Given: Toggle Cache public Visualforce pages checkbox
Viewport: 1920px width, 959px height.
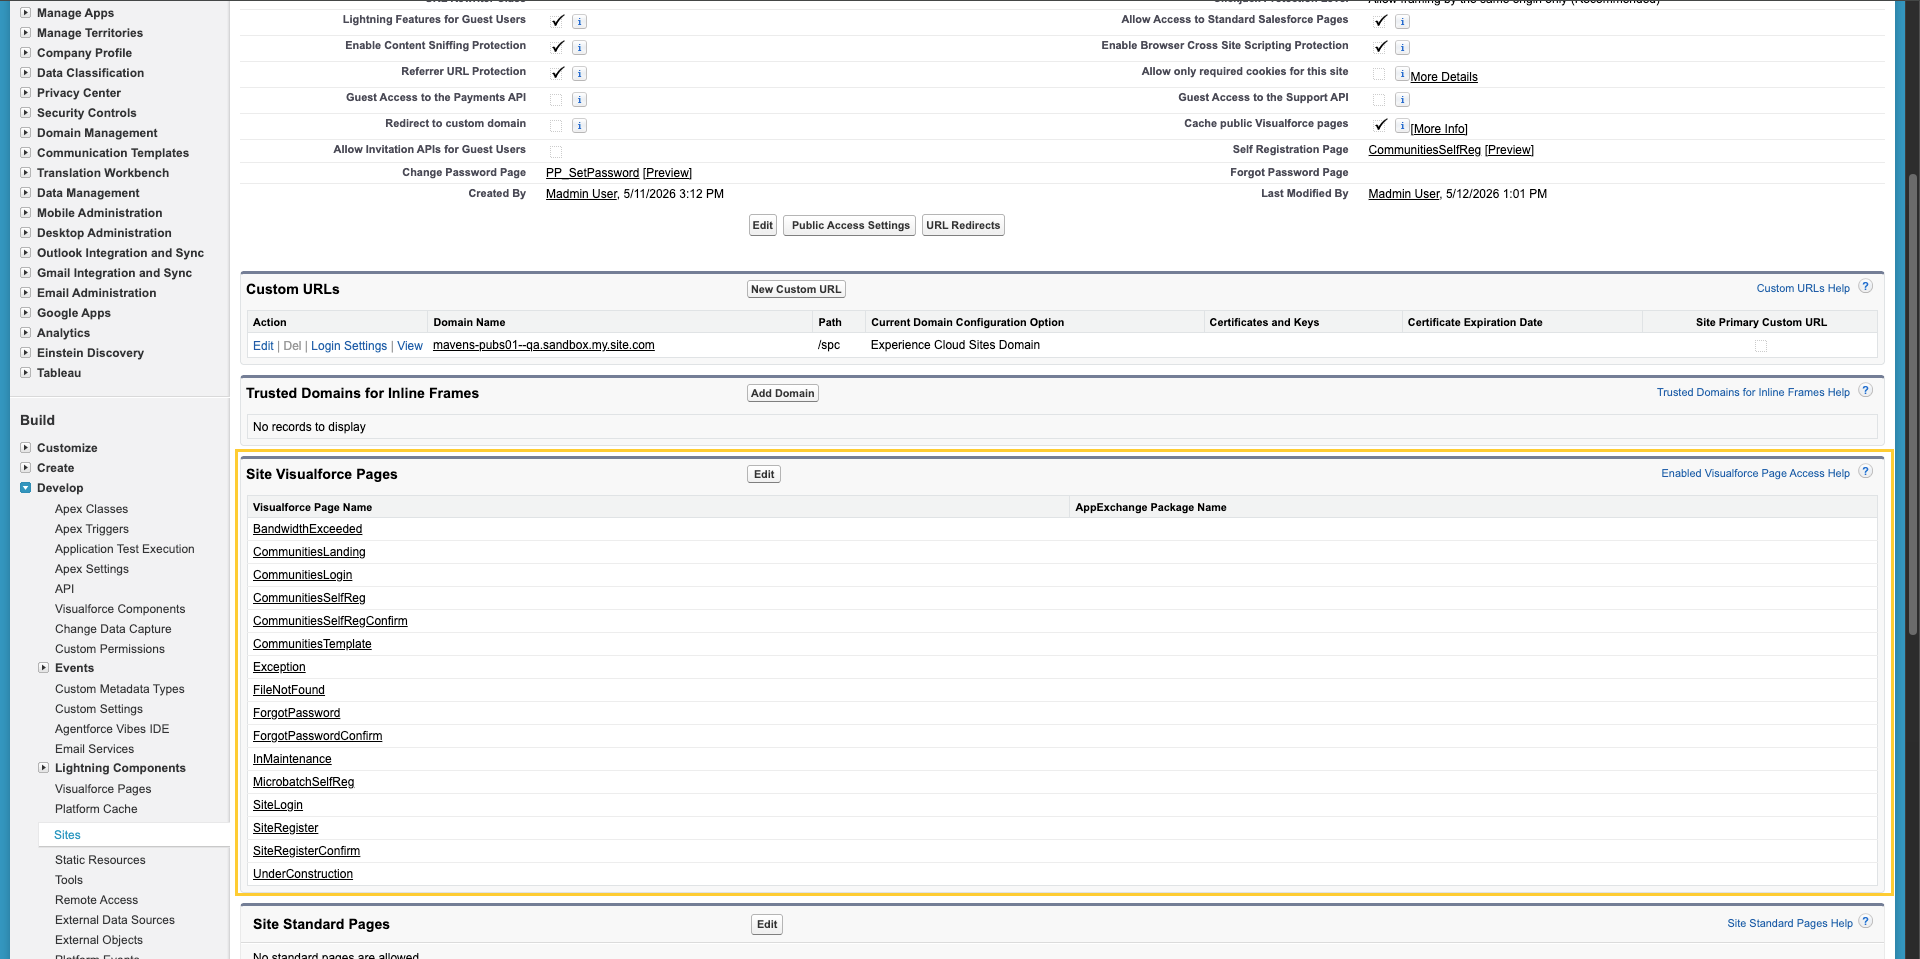Looking at the screenshot, I should [x=1380, y=124].
